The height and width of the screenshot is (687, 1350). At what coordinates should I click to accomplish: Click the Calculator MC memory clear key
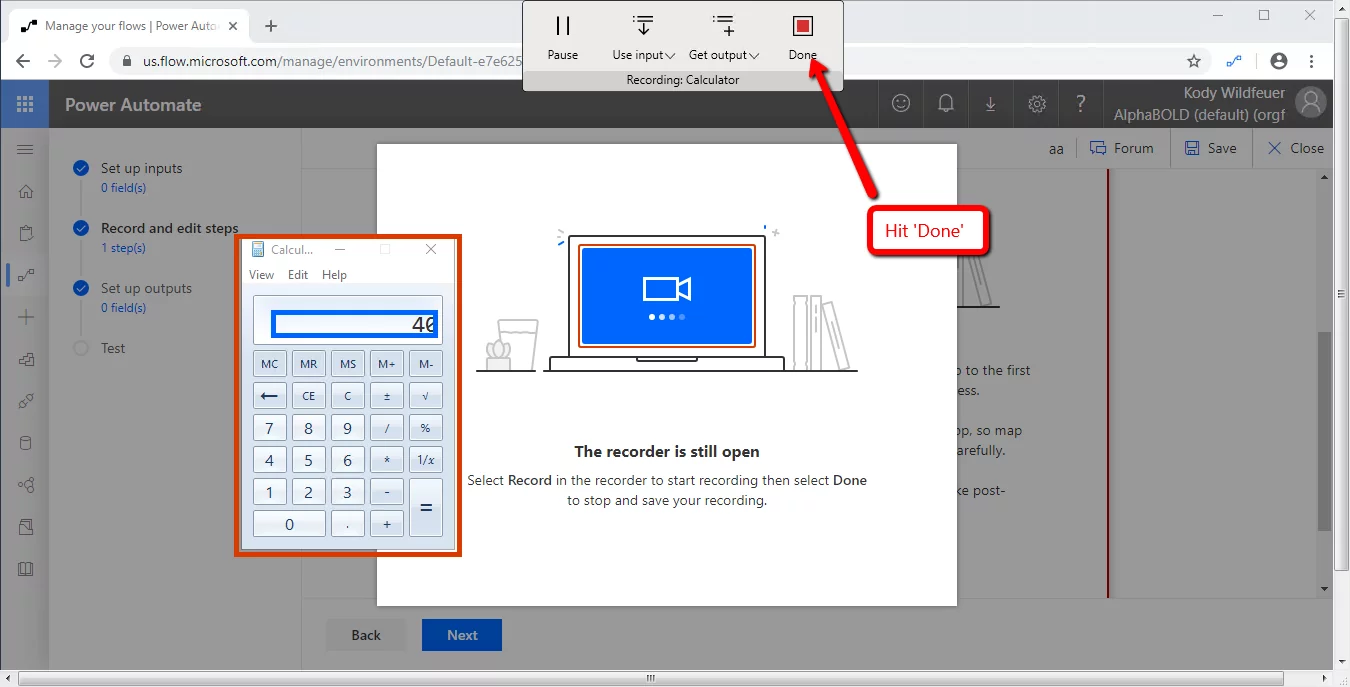[x=269, y=364]
